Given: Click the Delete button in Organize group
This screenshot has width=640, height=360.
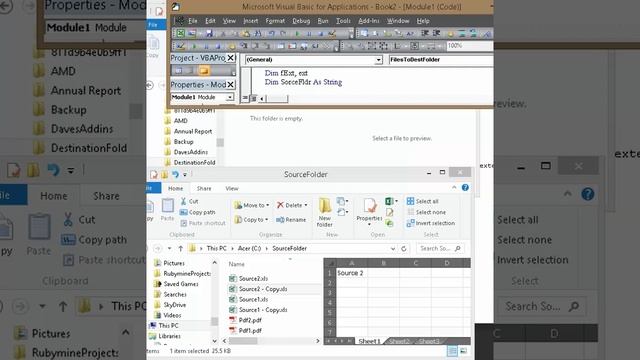Looking at the screenshot, I should [292, 205].
